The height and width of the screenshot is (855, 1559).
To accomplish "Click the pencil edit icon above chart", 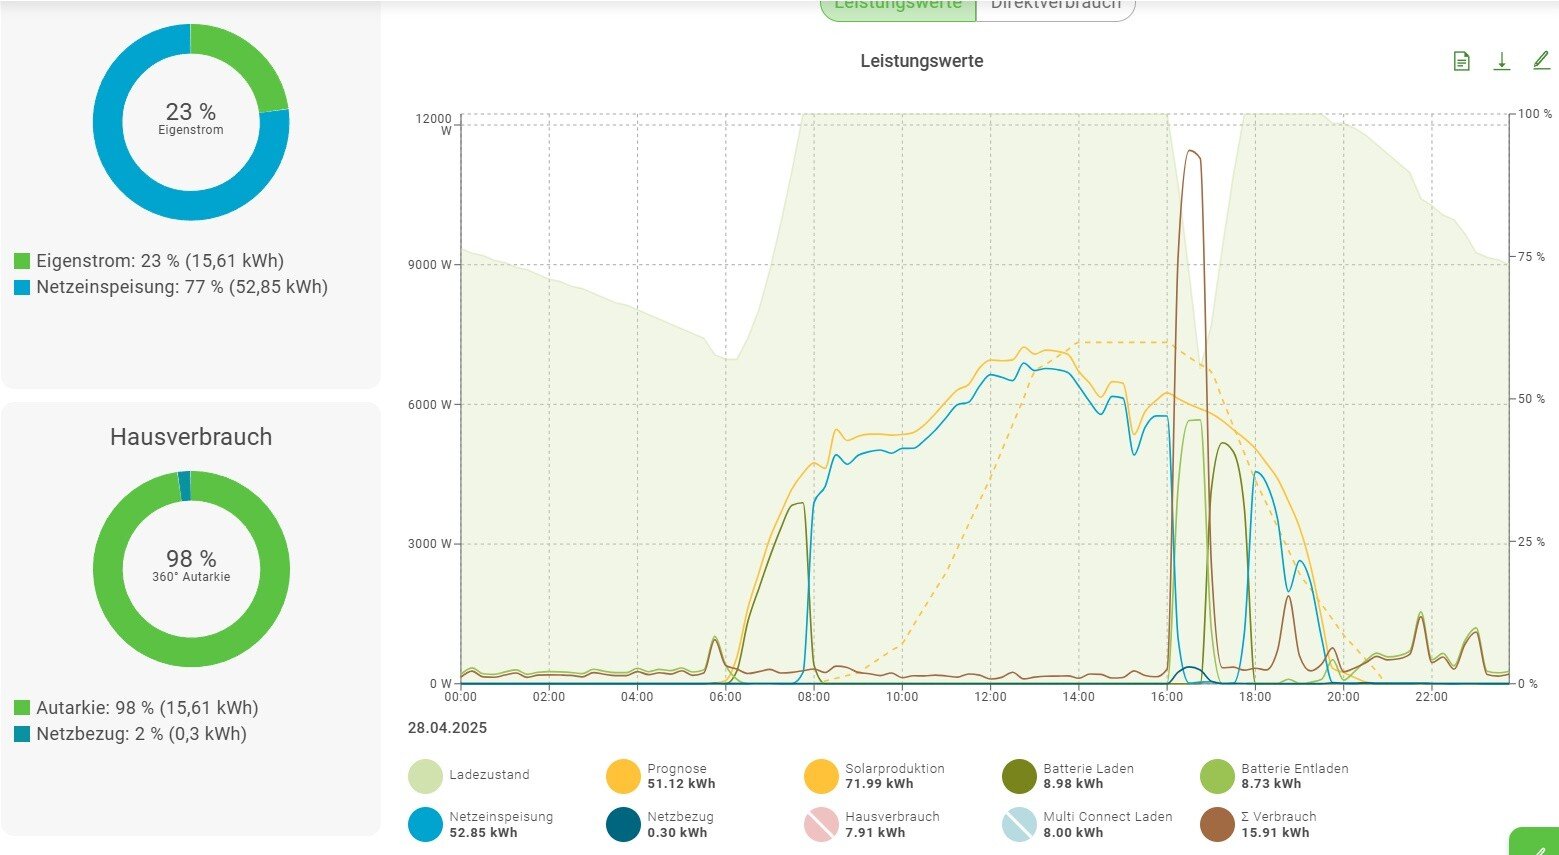I will (x=1540, y=61).
